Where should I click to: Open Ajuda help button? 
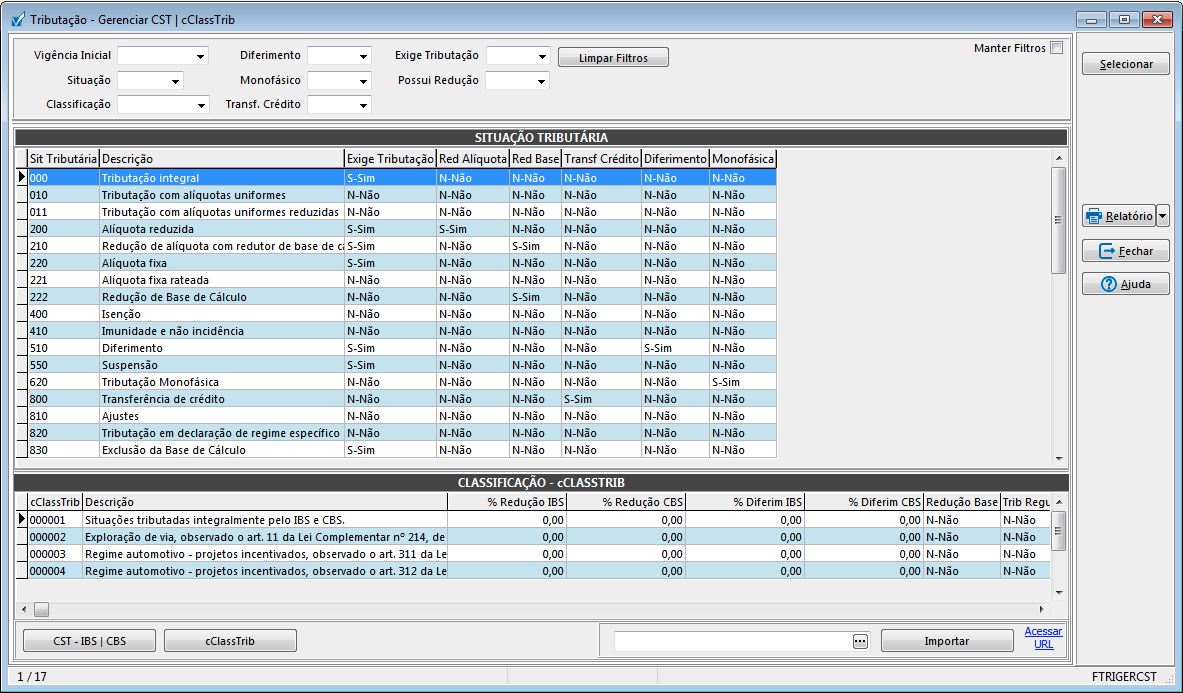tap(1125, 284)
